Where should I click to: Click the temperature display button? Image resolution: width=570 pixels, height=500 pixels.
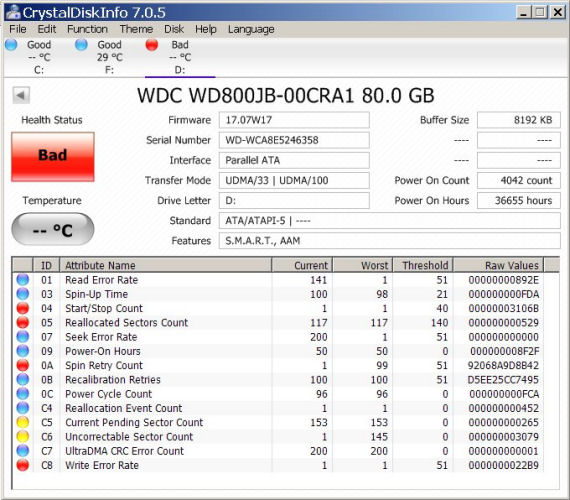53,229
